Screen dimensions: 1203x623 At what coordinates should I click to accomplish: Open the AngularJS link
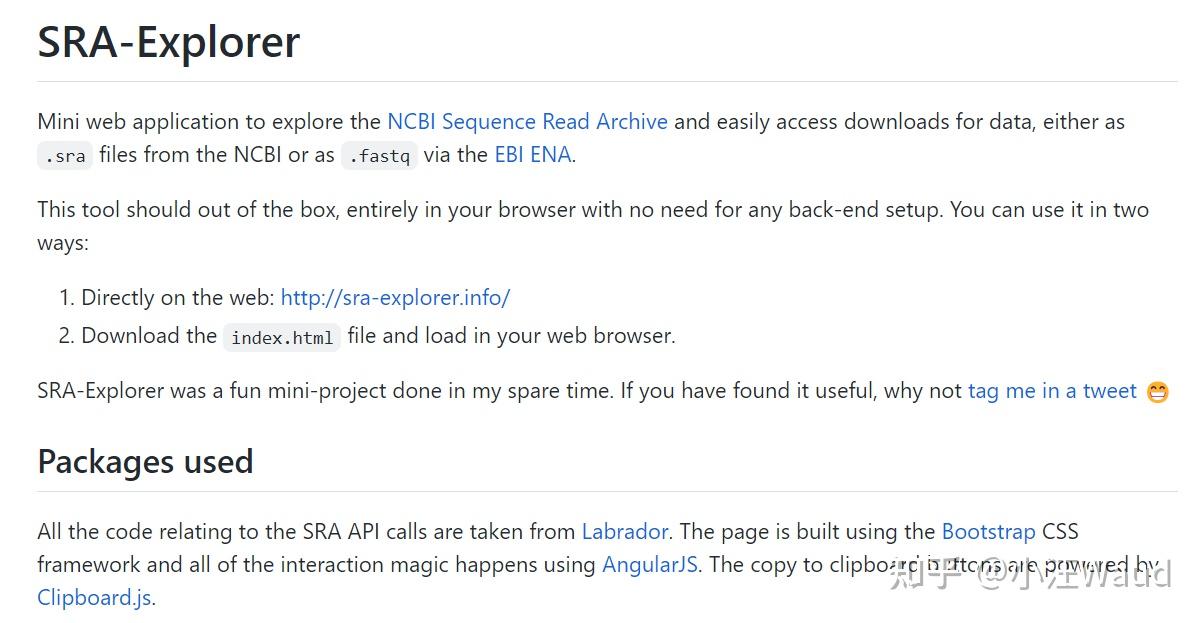click(x=650, y=564)
